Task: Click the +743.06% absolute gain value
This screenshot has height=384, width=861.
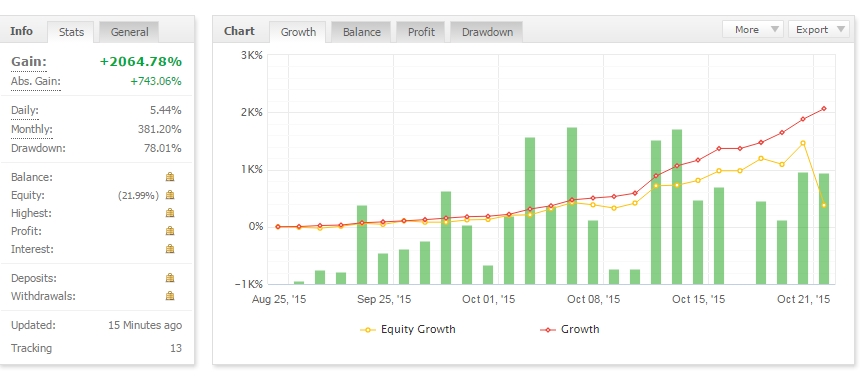Action: (x=156, y=82)
